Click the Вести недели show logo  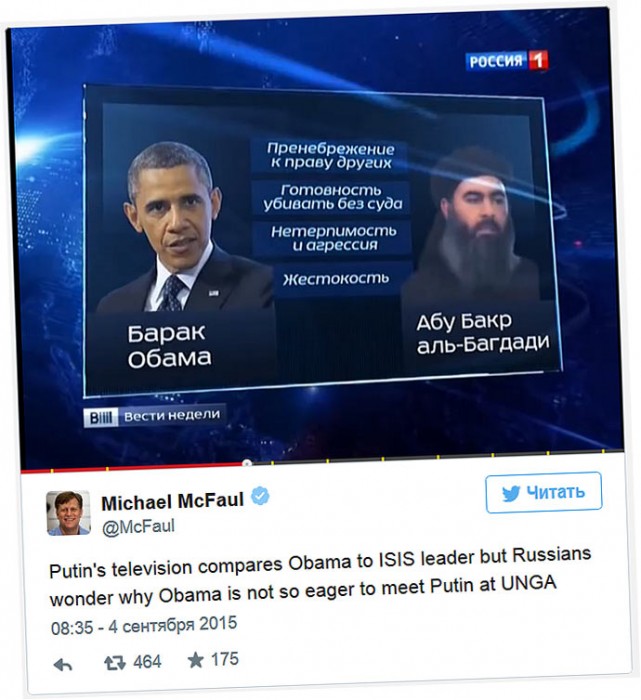(x=154, y=416)
